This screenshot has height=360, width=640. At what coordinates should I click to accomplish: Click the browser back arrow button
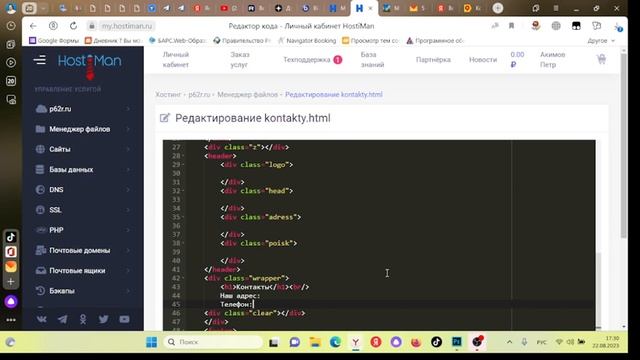tap(33, 26)
